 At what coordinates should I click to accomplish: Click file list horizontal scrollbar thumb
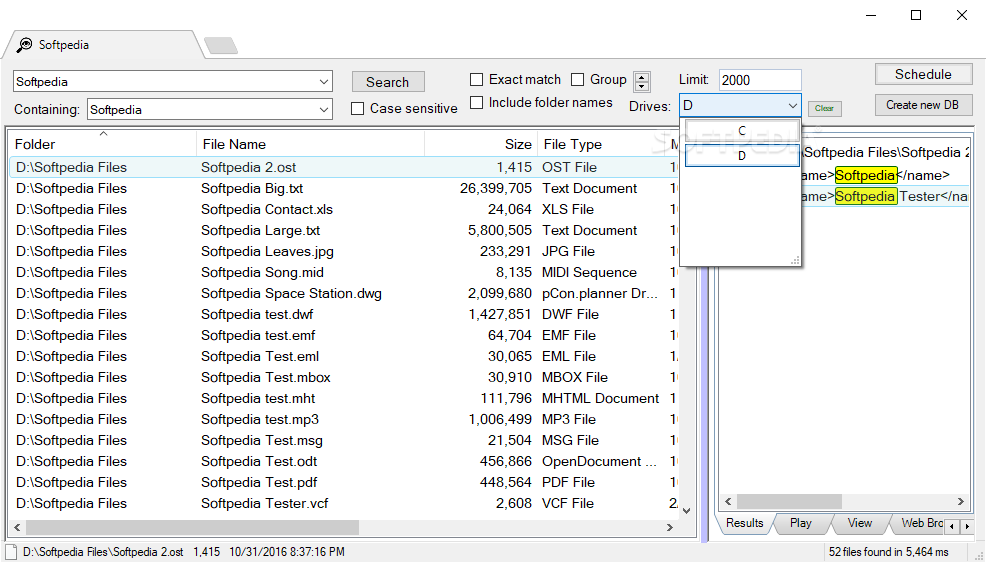pyautogui.click(x=192, y=527)
